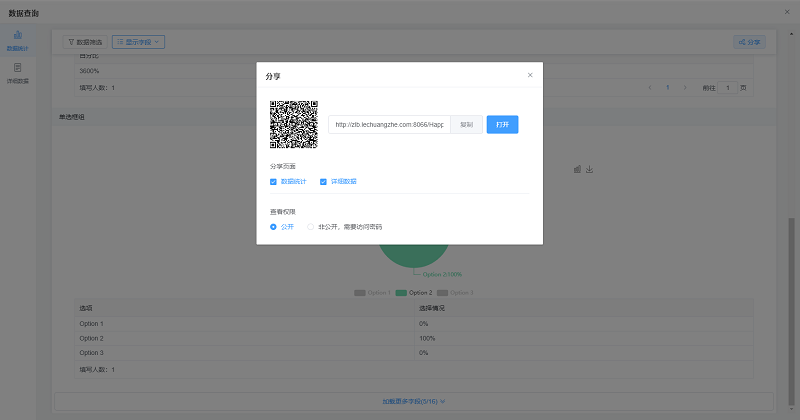The height and width of the screenshot is (420, 800).
Task: Expand 加载更多字段 at the bottom
Action: [x=414, y=400]
